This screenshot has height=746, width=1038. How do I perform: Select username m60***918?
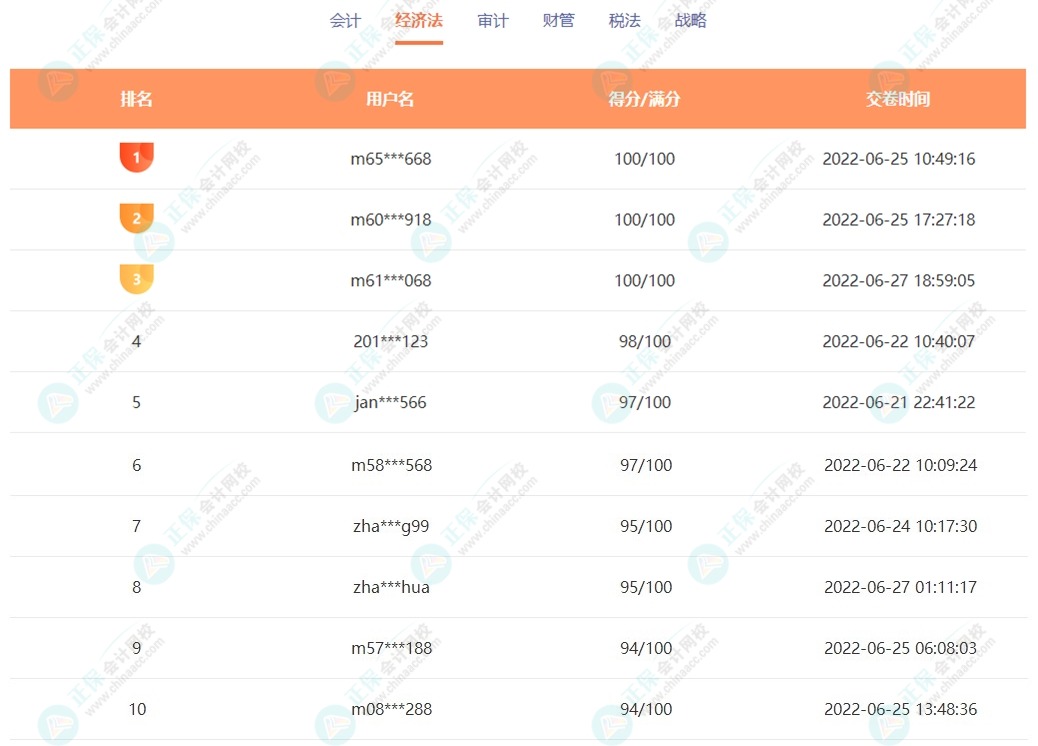pyautogui.click(x=391, y=220)
